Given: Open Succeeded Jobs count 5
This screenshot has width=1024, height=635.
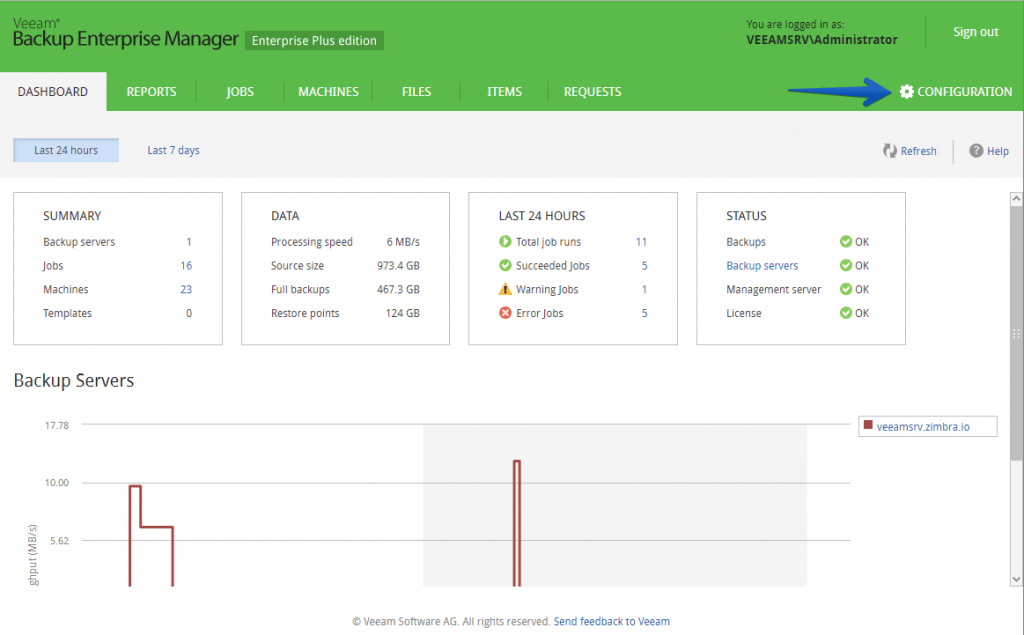Looking at the screenshot, I should 645,265.
